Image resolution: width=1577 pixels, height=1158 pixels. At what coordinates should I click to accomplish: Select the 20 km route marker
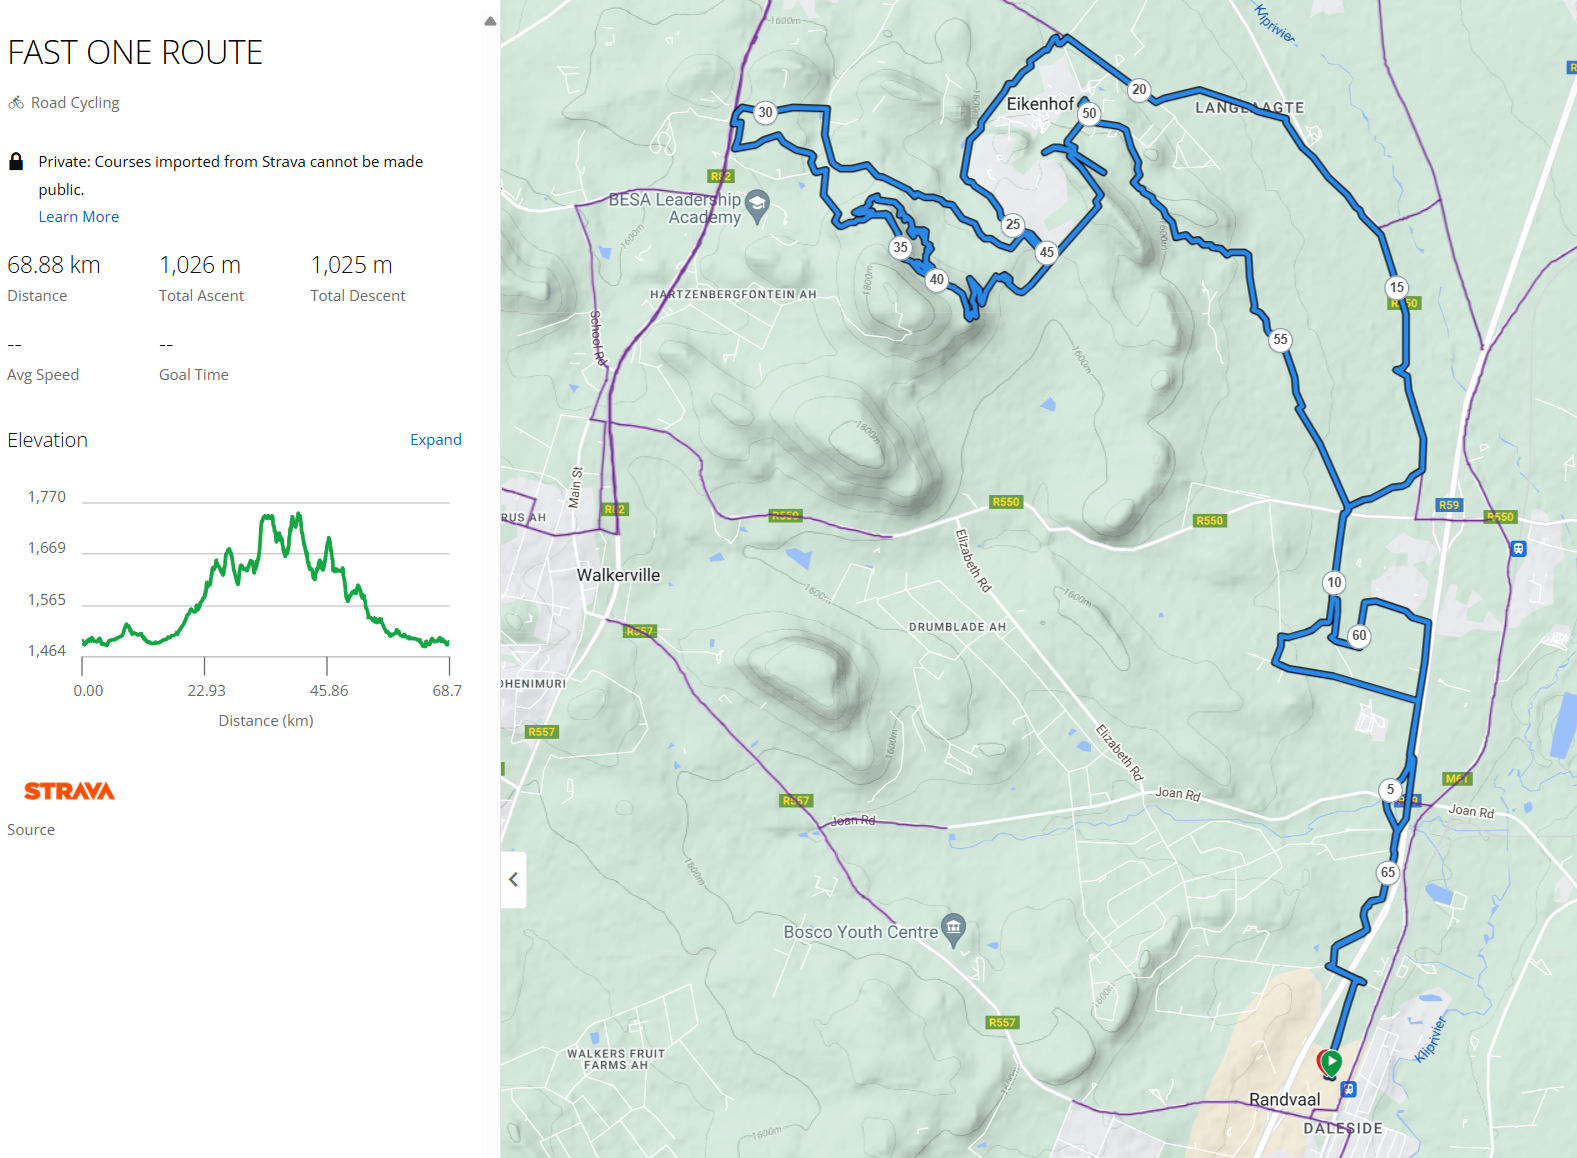[x=1139, y=89]
